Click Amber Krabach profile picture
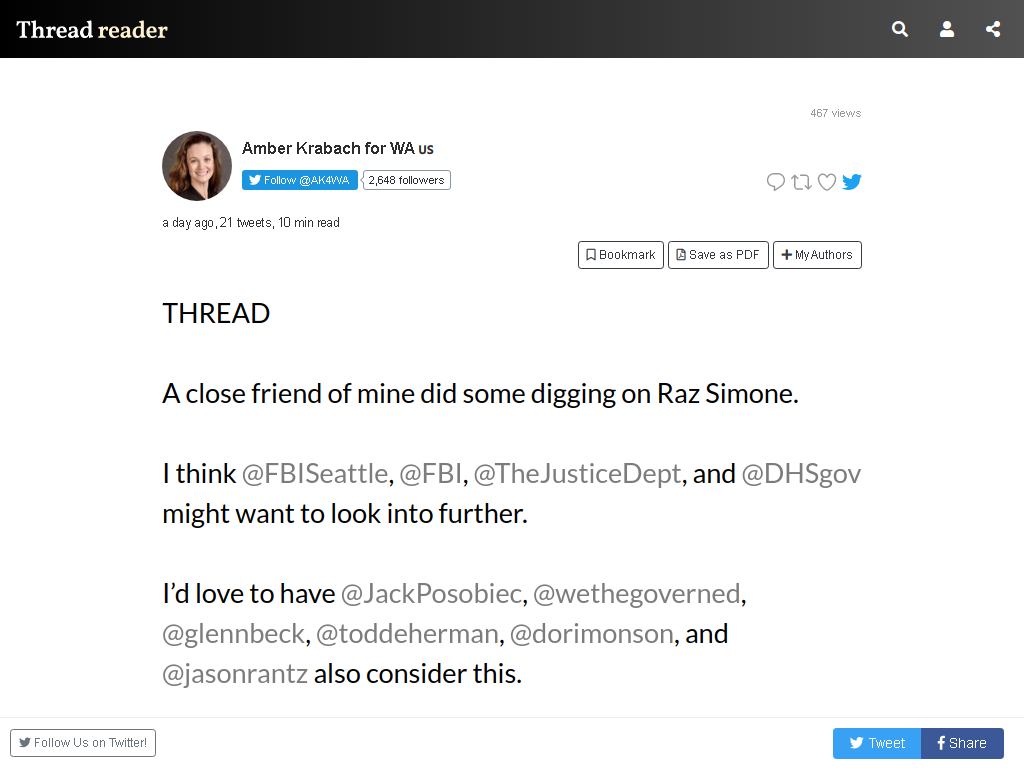The height and width of the screenshot is (768, 1024). click(197, 166)
